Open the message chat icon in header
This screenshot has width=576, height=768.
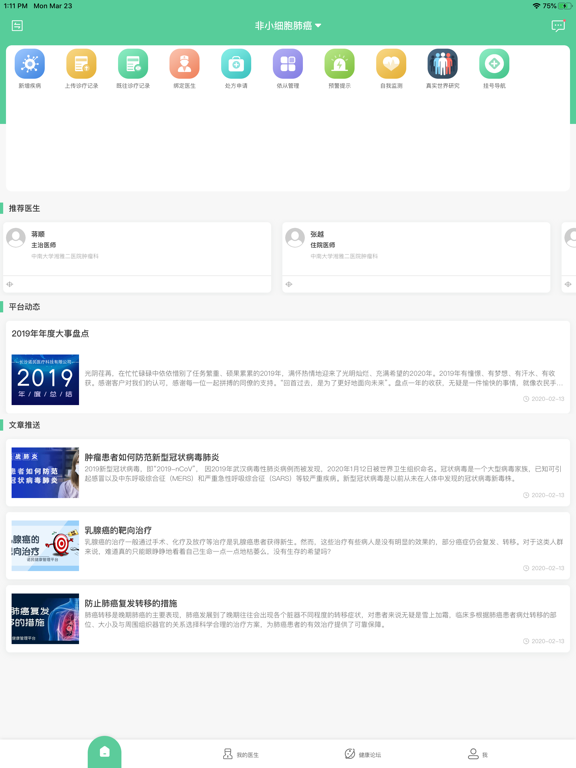click(558, 25)
